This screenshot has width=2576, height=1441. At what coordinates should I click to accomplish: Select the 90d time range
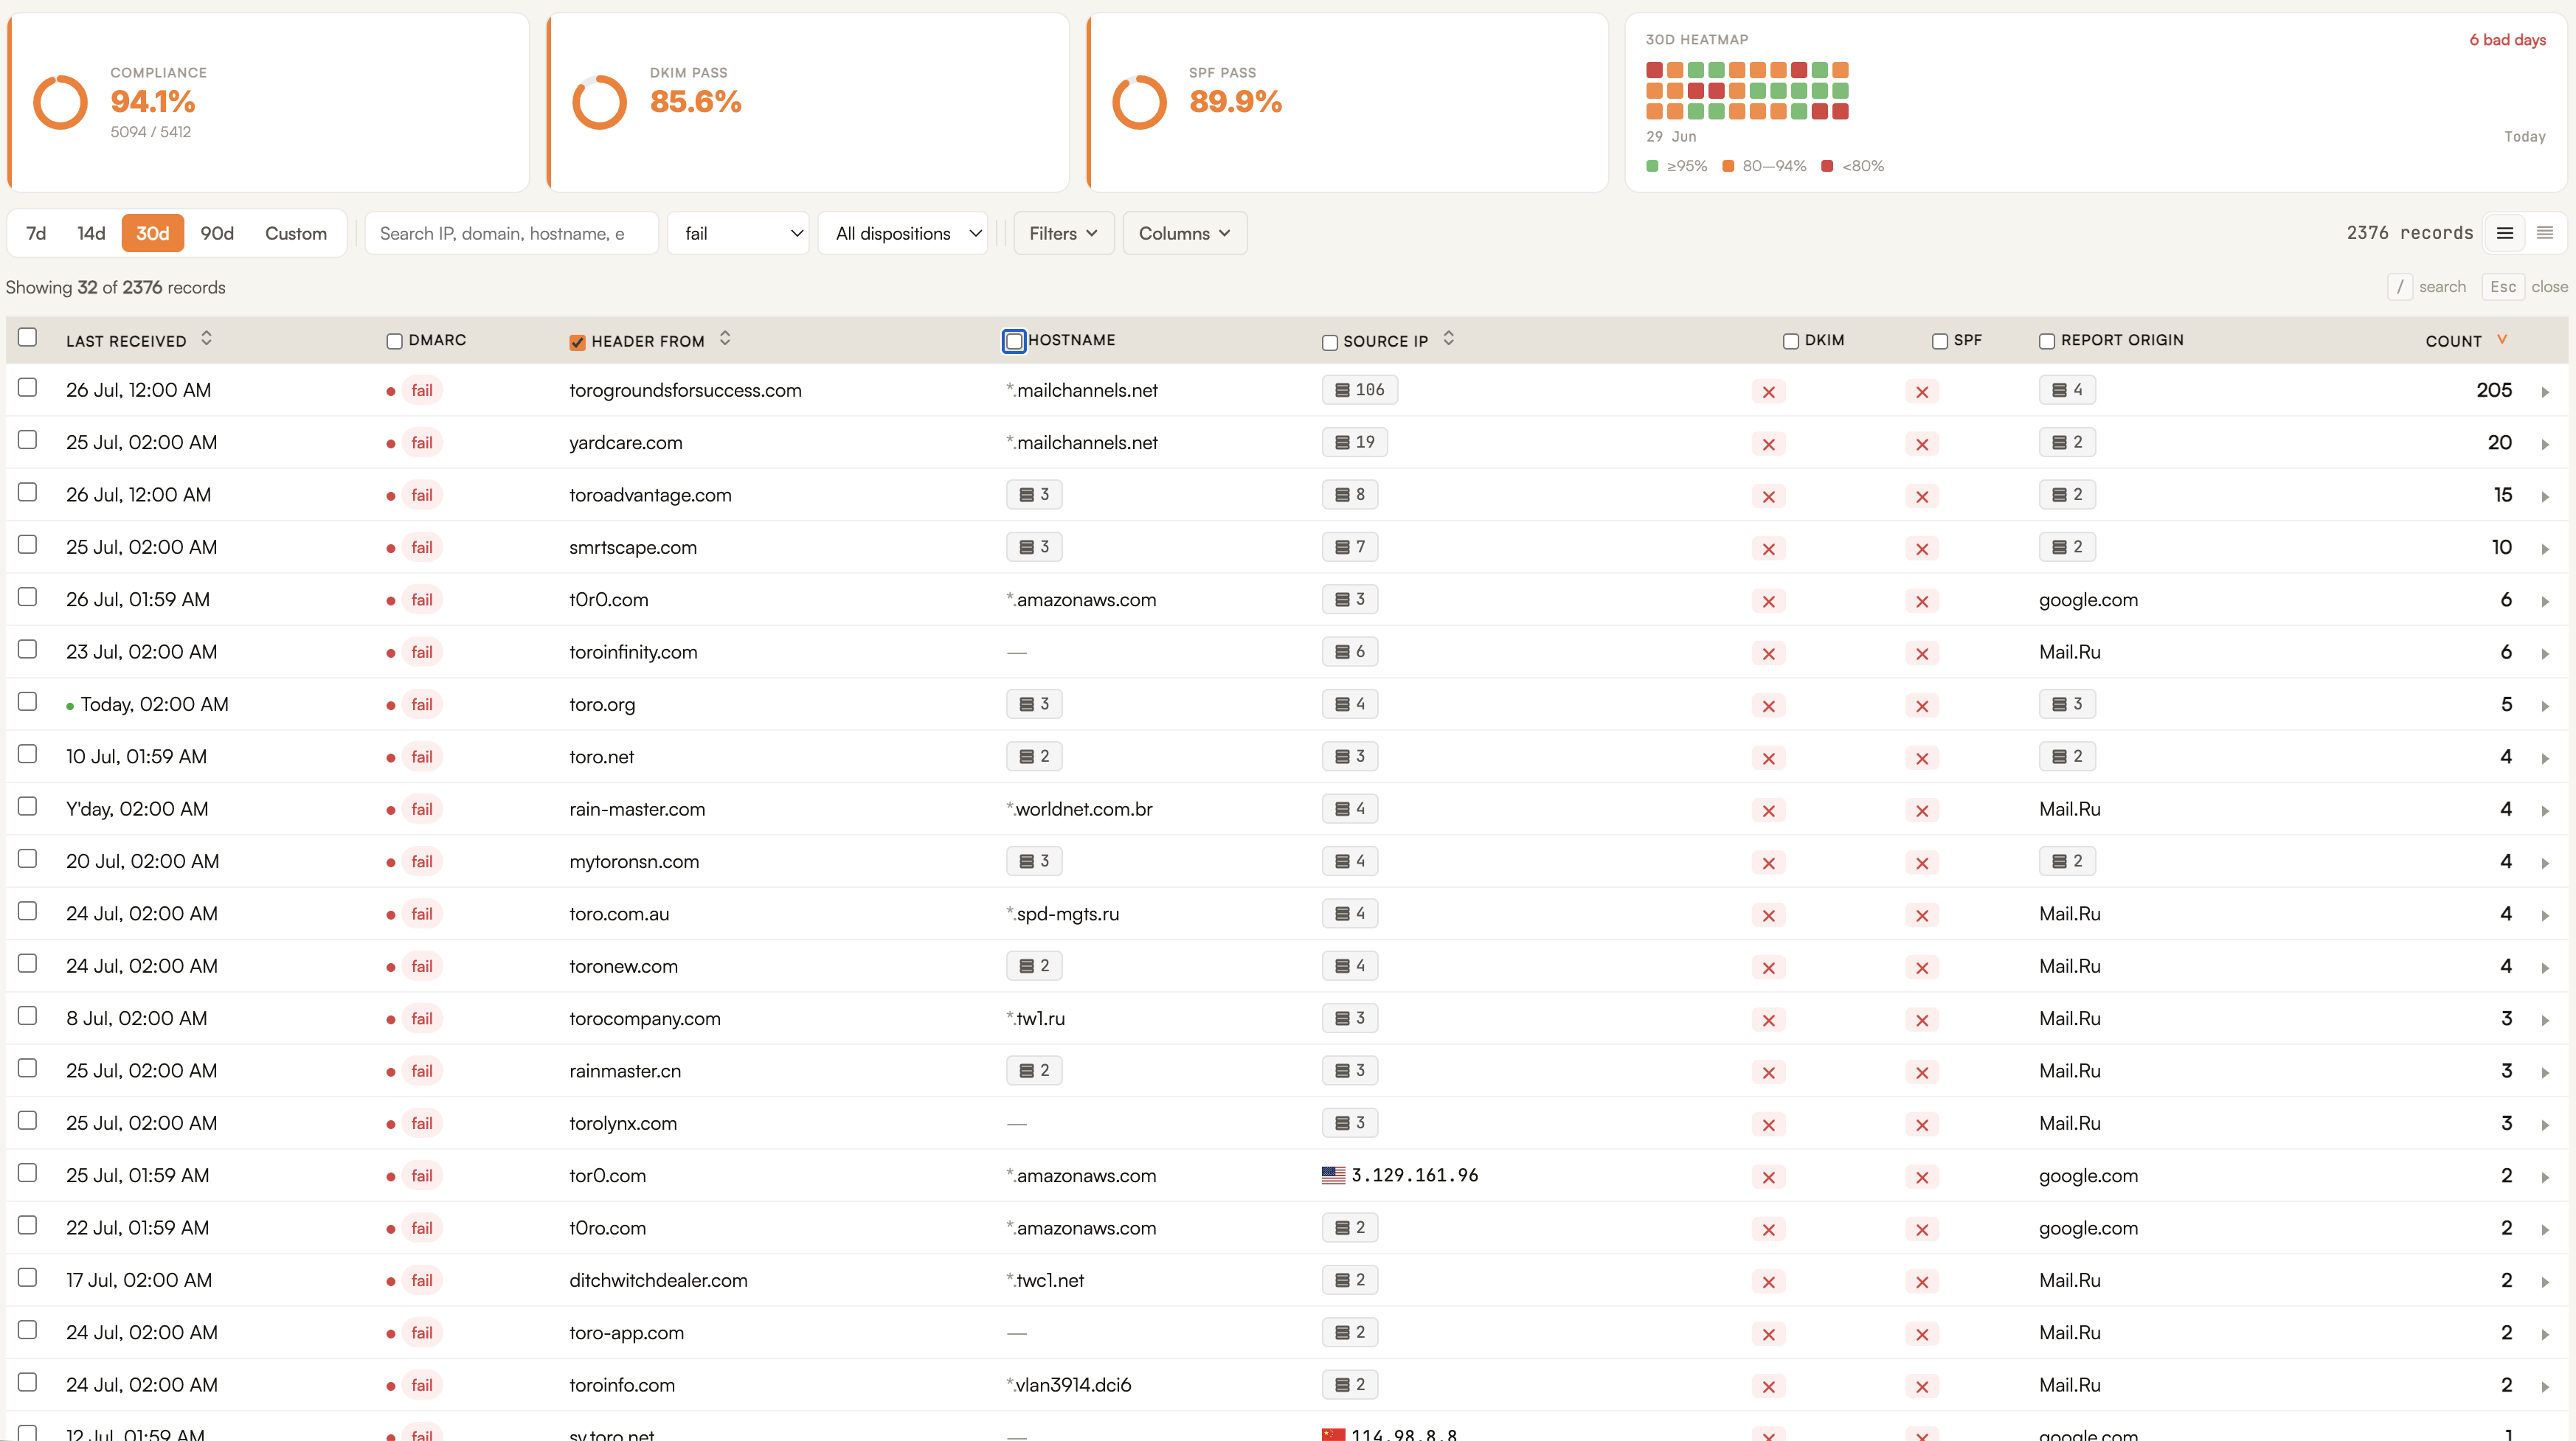click(217, 233)
